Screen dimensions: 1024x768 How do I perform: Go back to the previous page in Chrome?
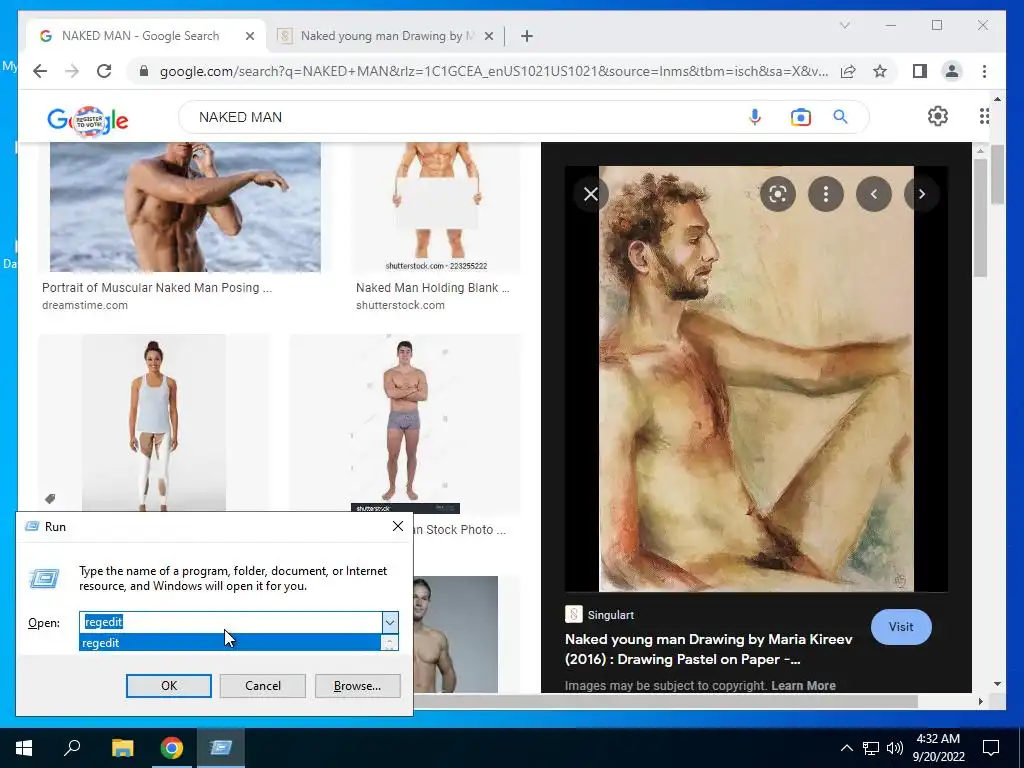[40, 71]
